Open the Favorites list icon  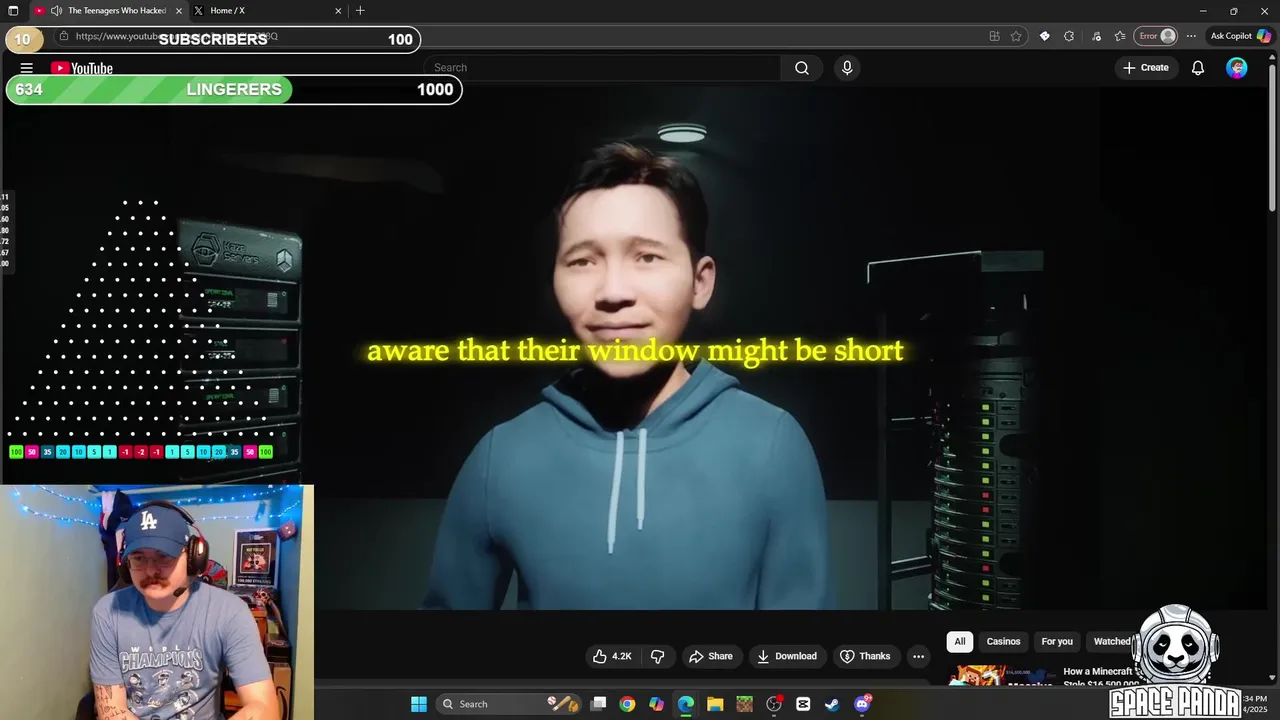[1120, 36]
